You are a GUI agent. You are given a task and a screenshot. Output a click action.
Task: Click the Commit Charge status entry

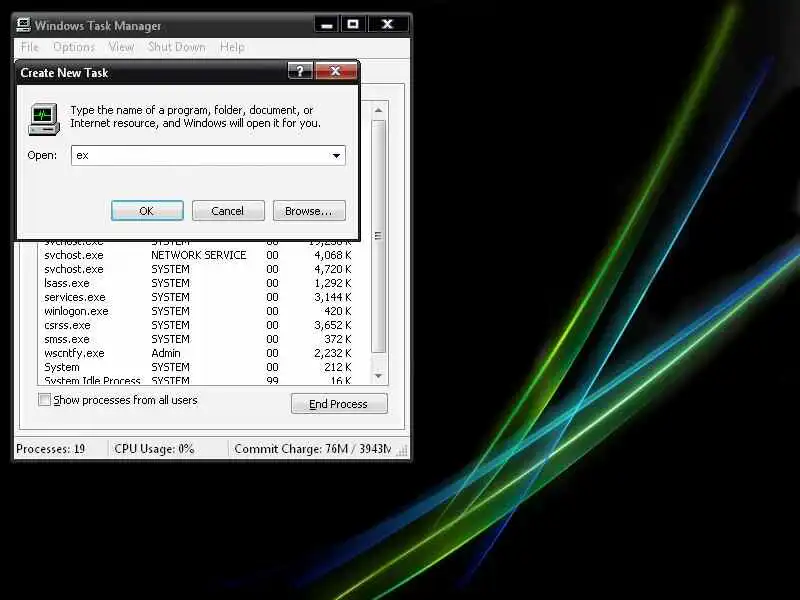312,449
